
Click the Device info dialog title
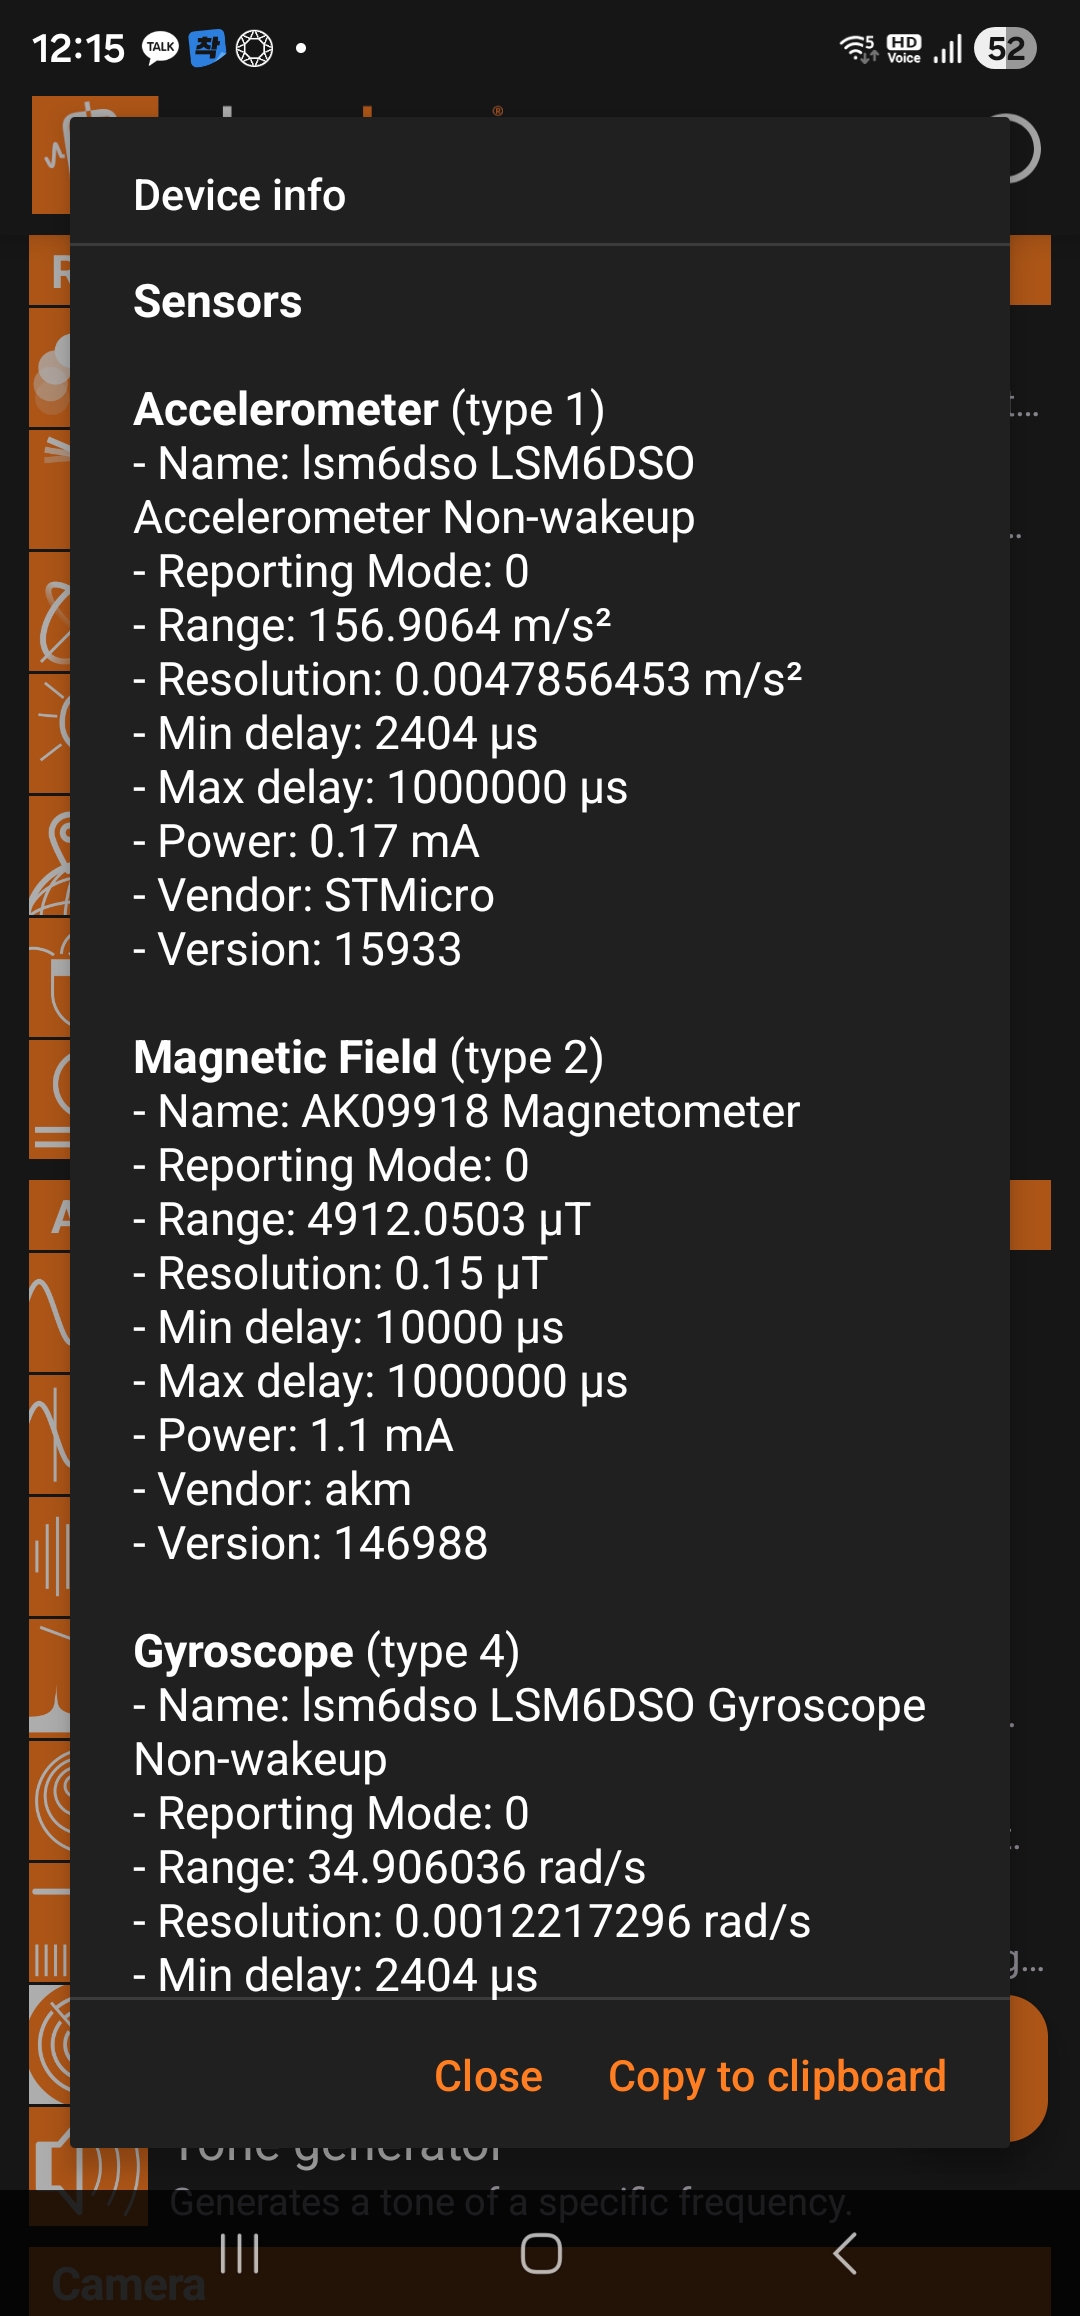(x=240, y=196)
